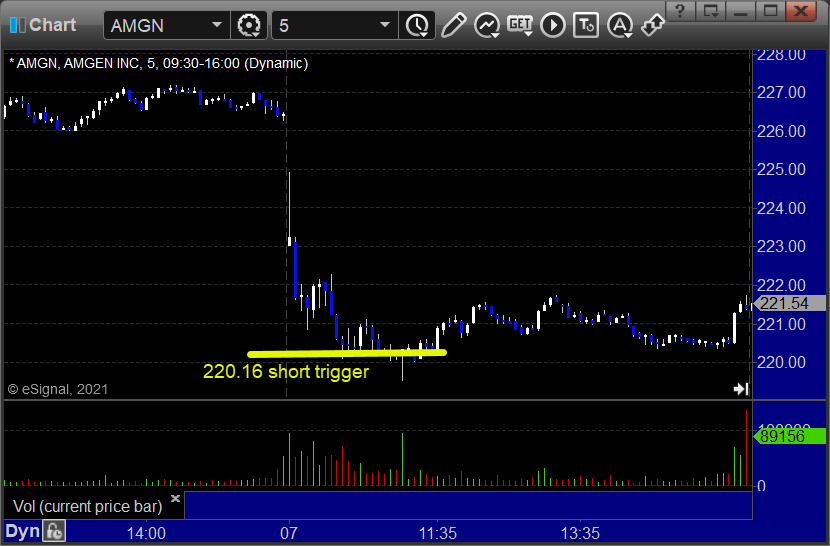Click the chart title AMGN, AMGEN INC text
Screen dimensions: 830x546
(159, 64)
